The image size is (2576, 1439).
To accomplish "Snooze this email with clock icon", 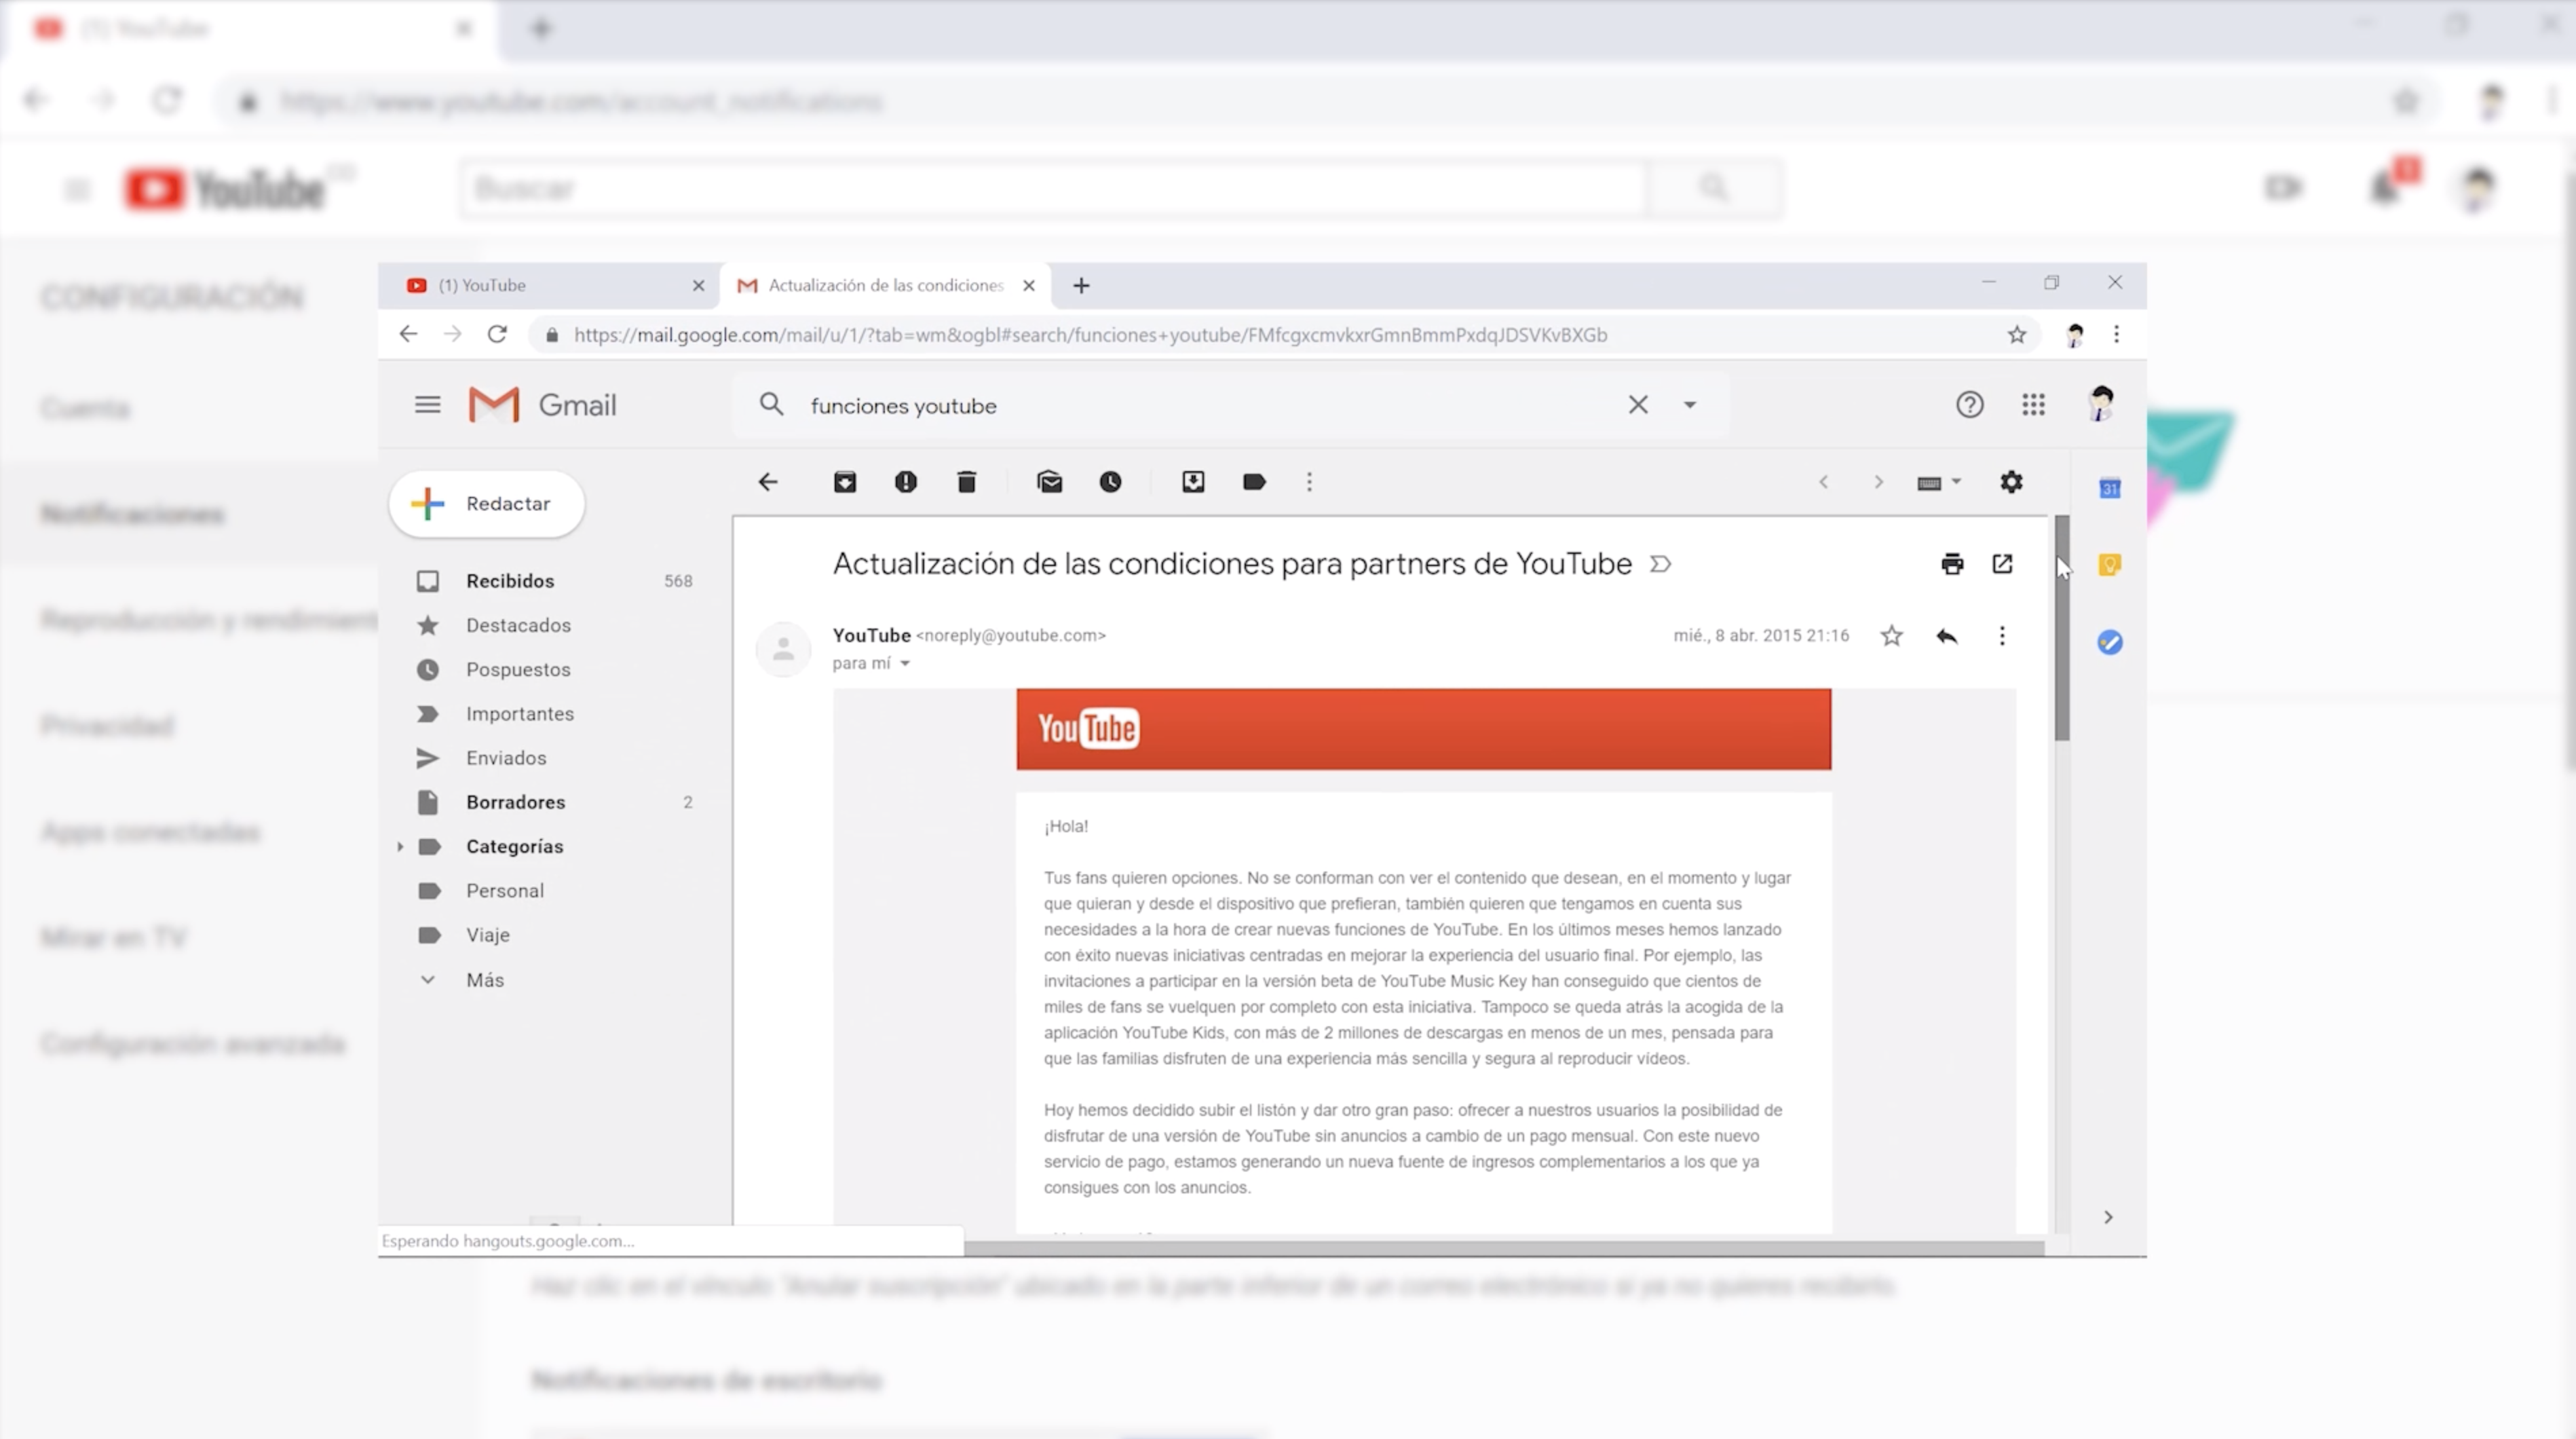I will 1110,482.
